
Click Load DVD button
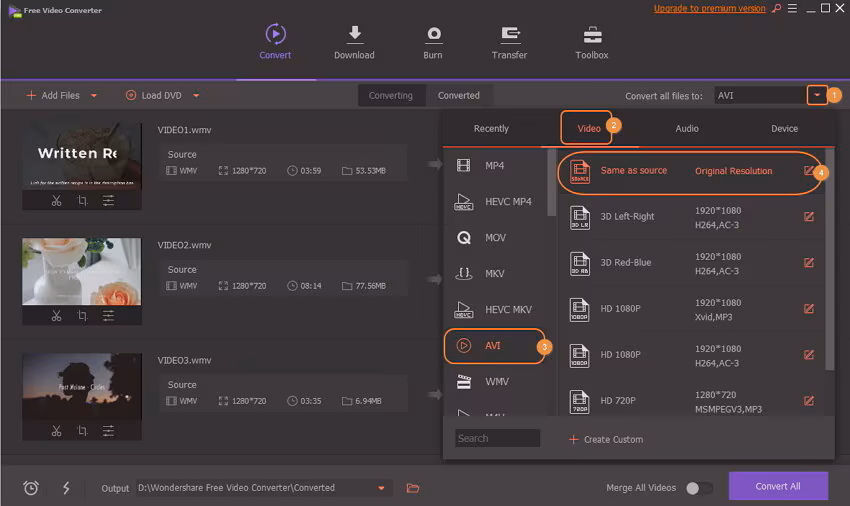coord(154,95)
